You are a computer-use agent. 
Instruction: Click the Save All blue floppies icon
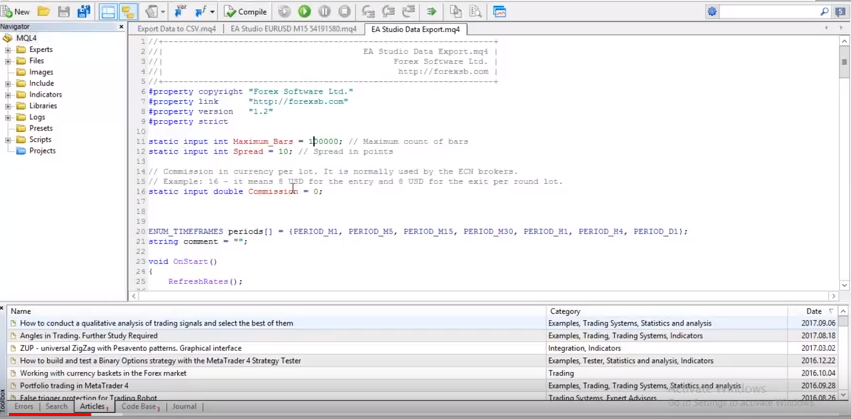[84, 11]
